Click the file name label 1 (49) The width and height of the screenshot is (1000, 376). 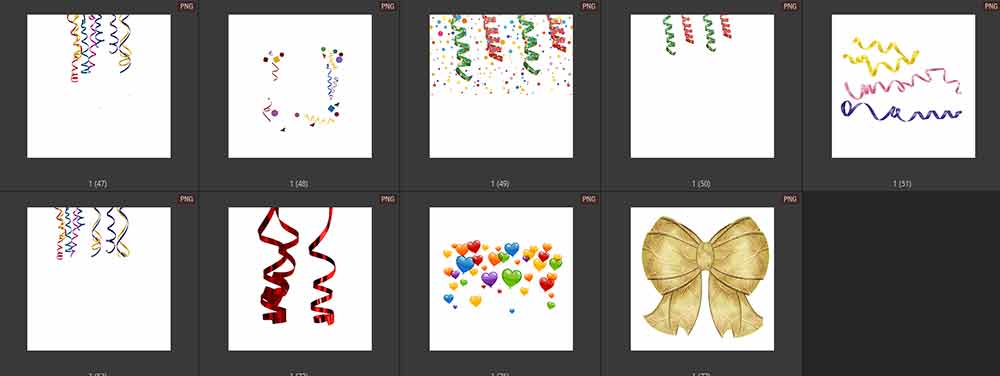pos(500,184)
